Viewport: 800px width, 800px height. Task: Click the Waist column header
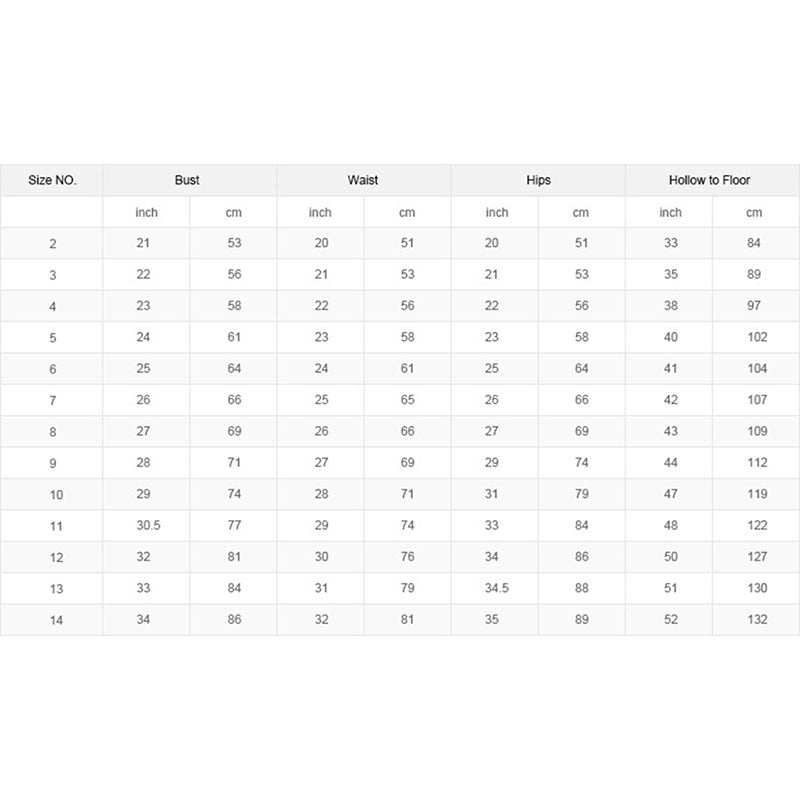click(363, 181)
